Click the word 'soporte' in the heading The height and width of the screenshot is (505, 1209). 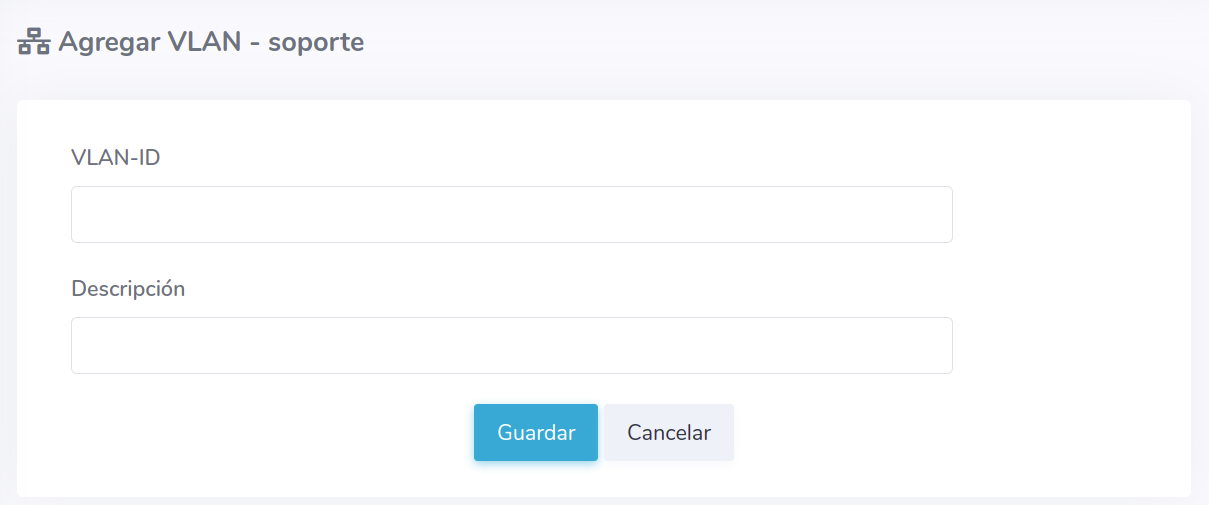tap(316, 43)
